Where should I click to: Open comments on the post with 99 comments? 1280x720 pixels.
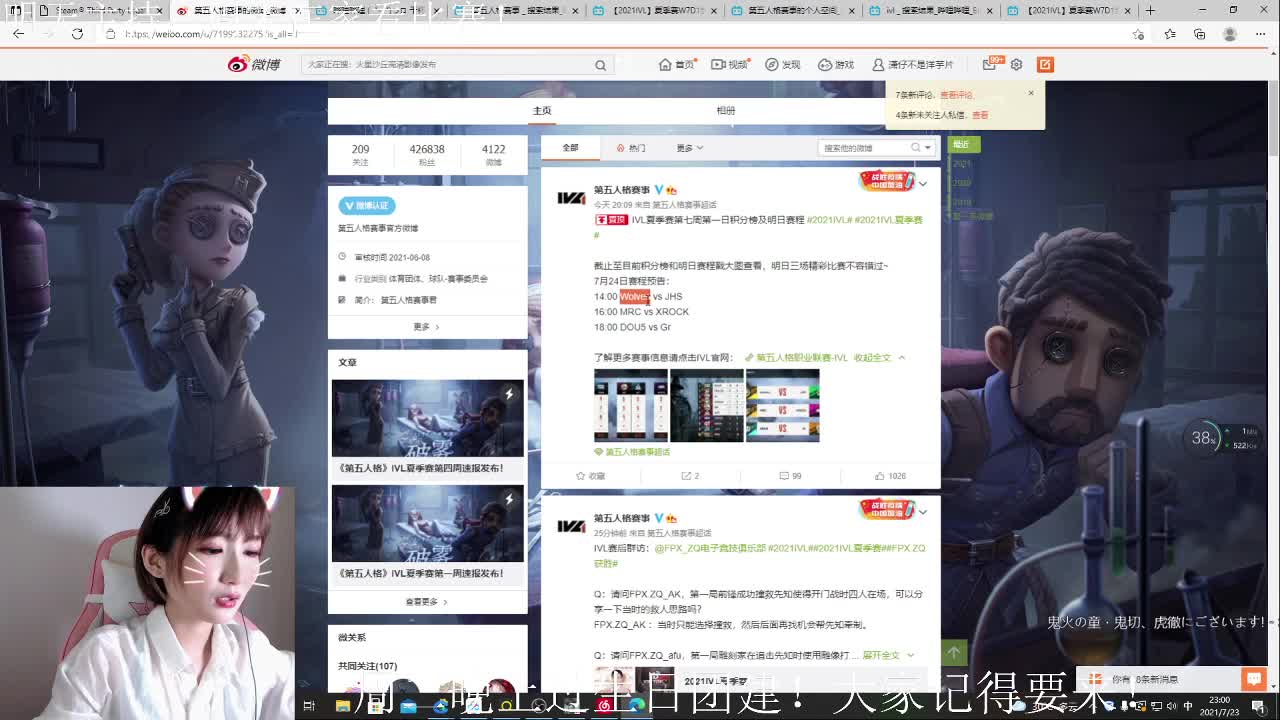789,476
